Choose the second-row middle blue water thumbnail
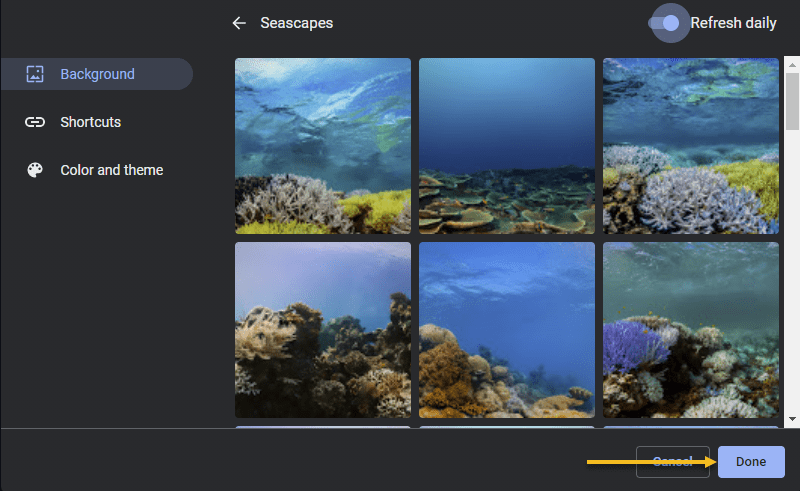The width and height of the screenshot is (800, 491). pos(507,330)
